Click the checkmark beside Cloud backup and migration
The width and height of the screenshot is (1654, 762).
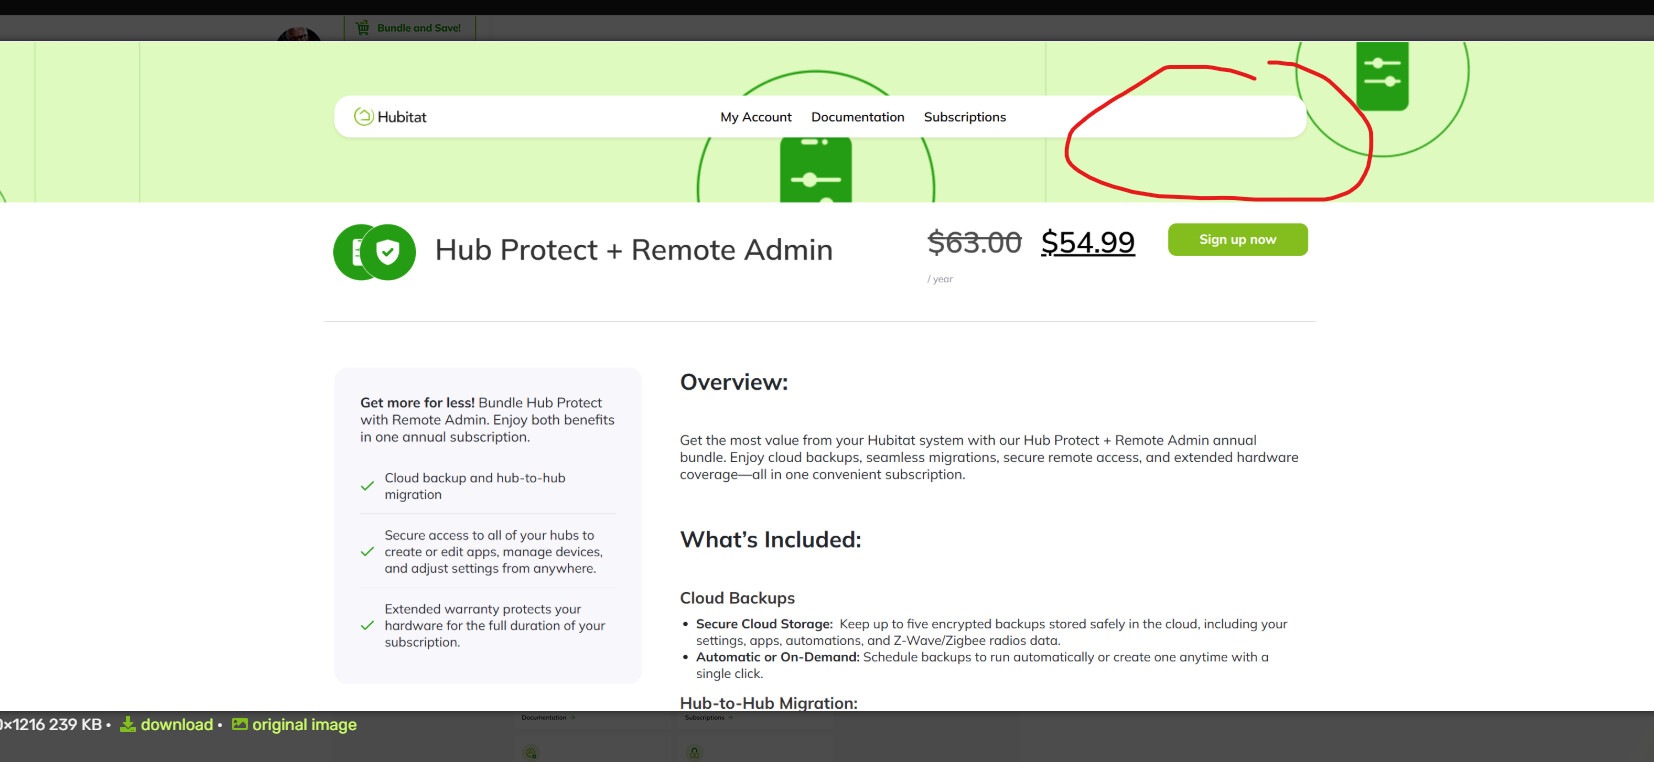(x=367, y=486)
